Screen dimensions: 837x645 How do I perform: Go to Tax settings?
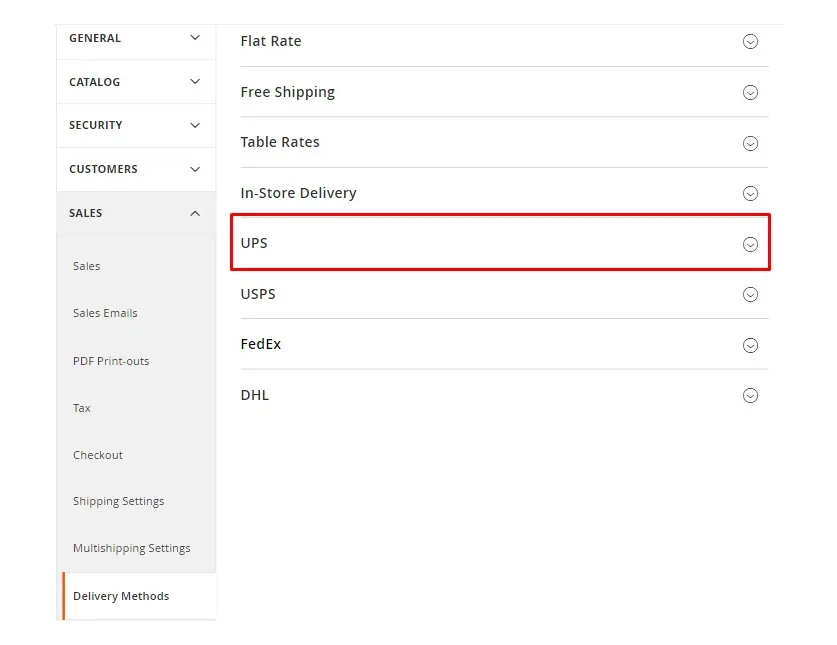pyautogui.click(x=81, y=408)
